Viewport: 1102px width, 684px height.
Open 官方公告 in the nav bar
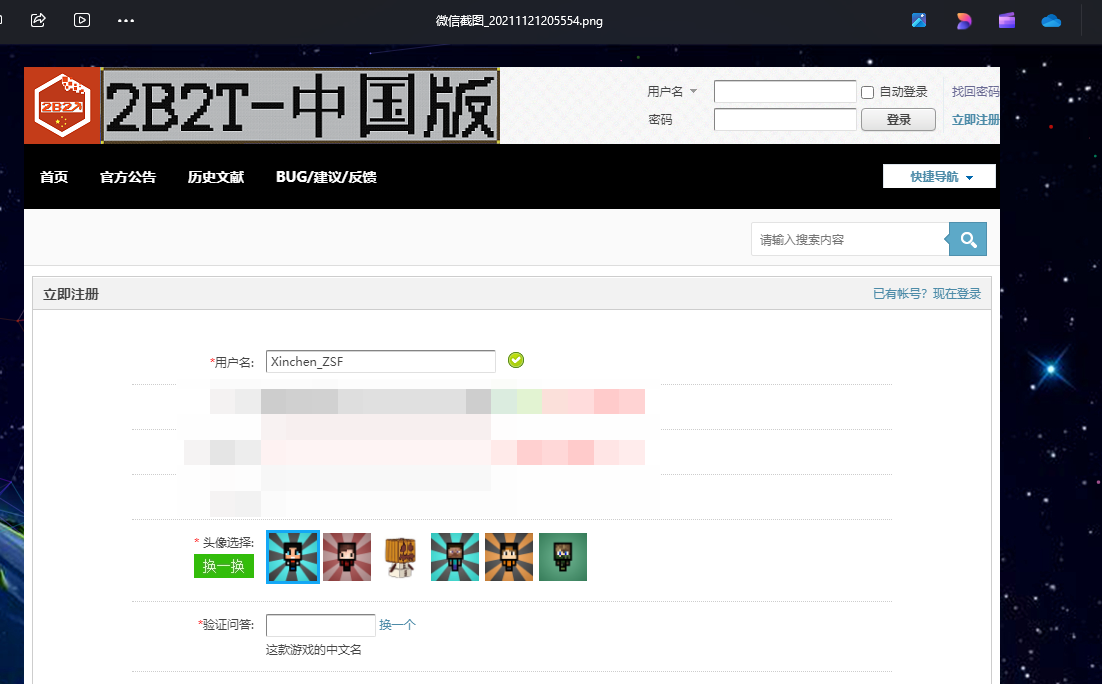128,177
